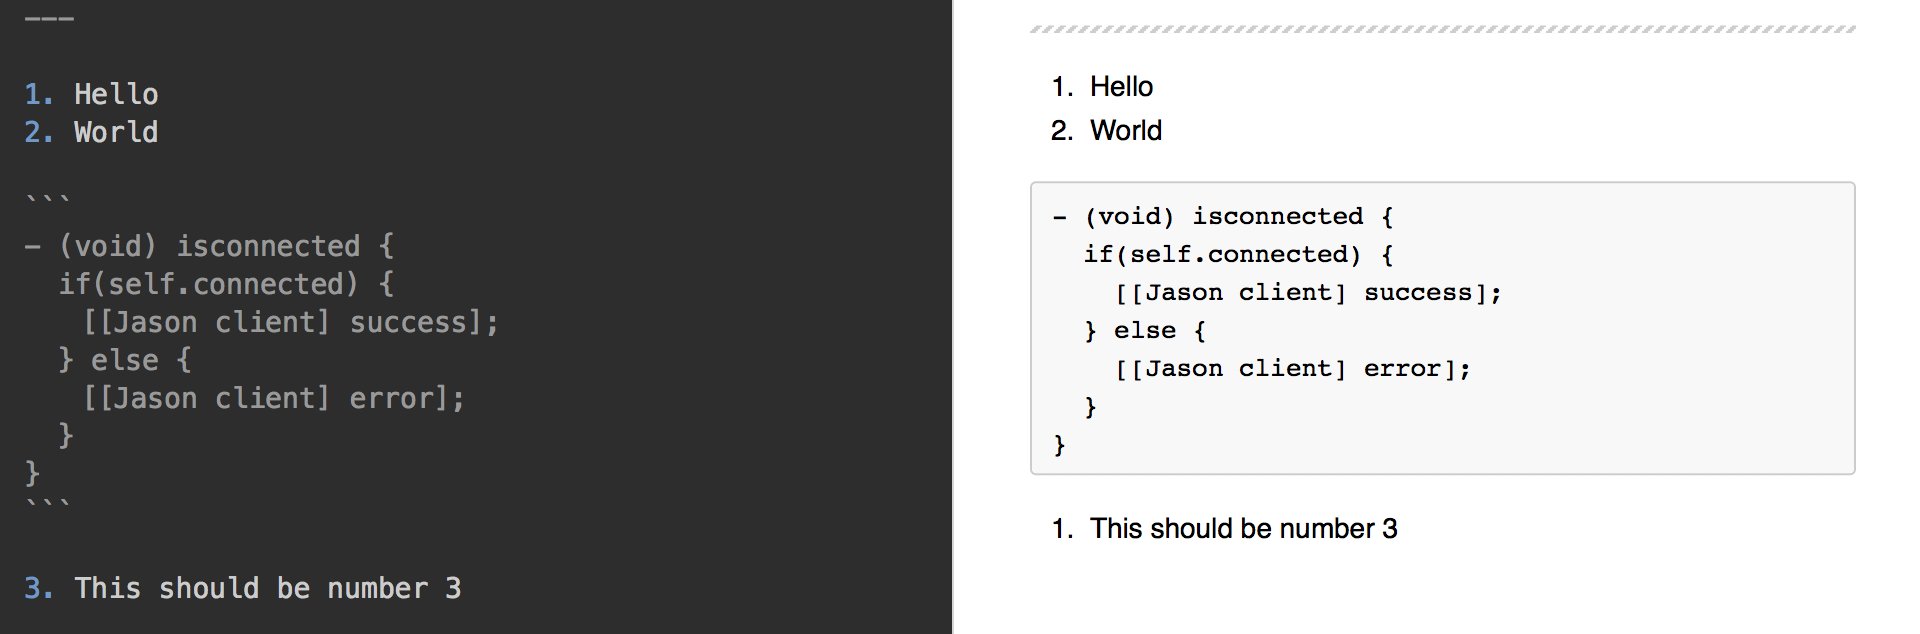The height and width of the screenshot is (634, 1920).
Task: Click 'This should be number 3' in preview
Action: click(1244, 529)
